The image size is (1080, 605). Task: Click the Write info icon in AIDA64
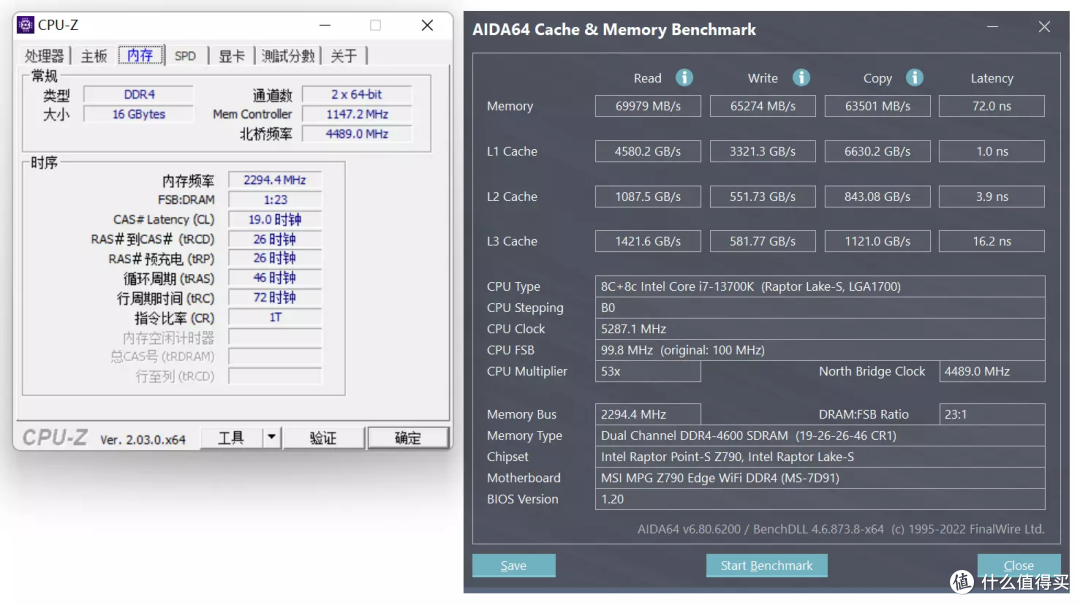(x=801, y=77)
